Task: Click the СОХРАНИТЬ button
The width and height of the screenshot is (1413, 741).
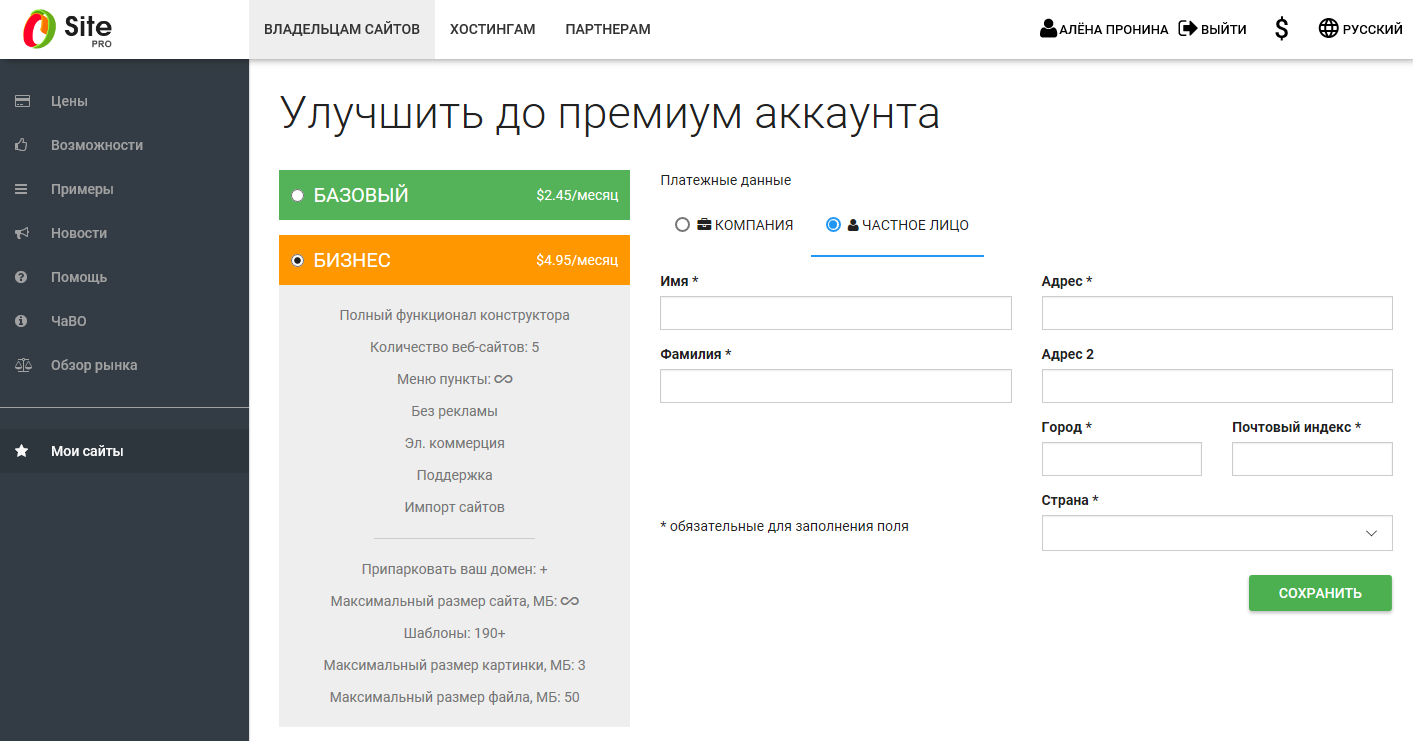Action: click(1319, 592)
